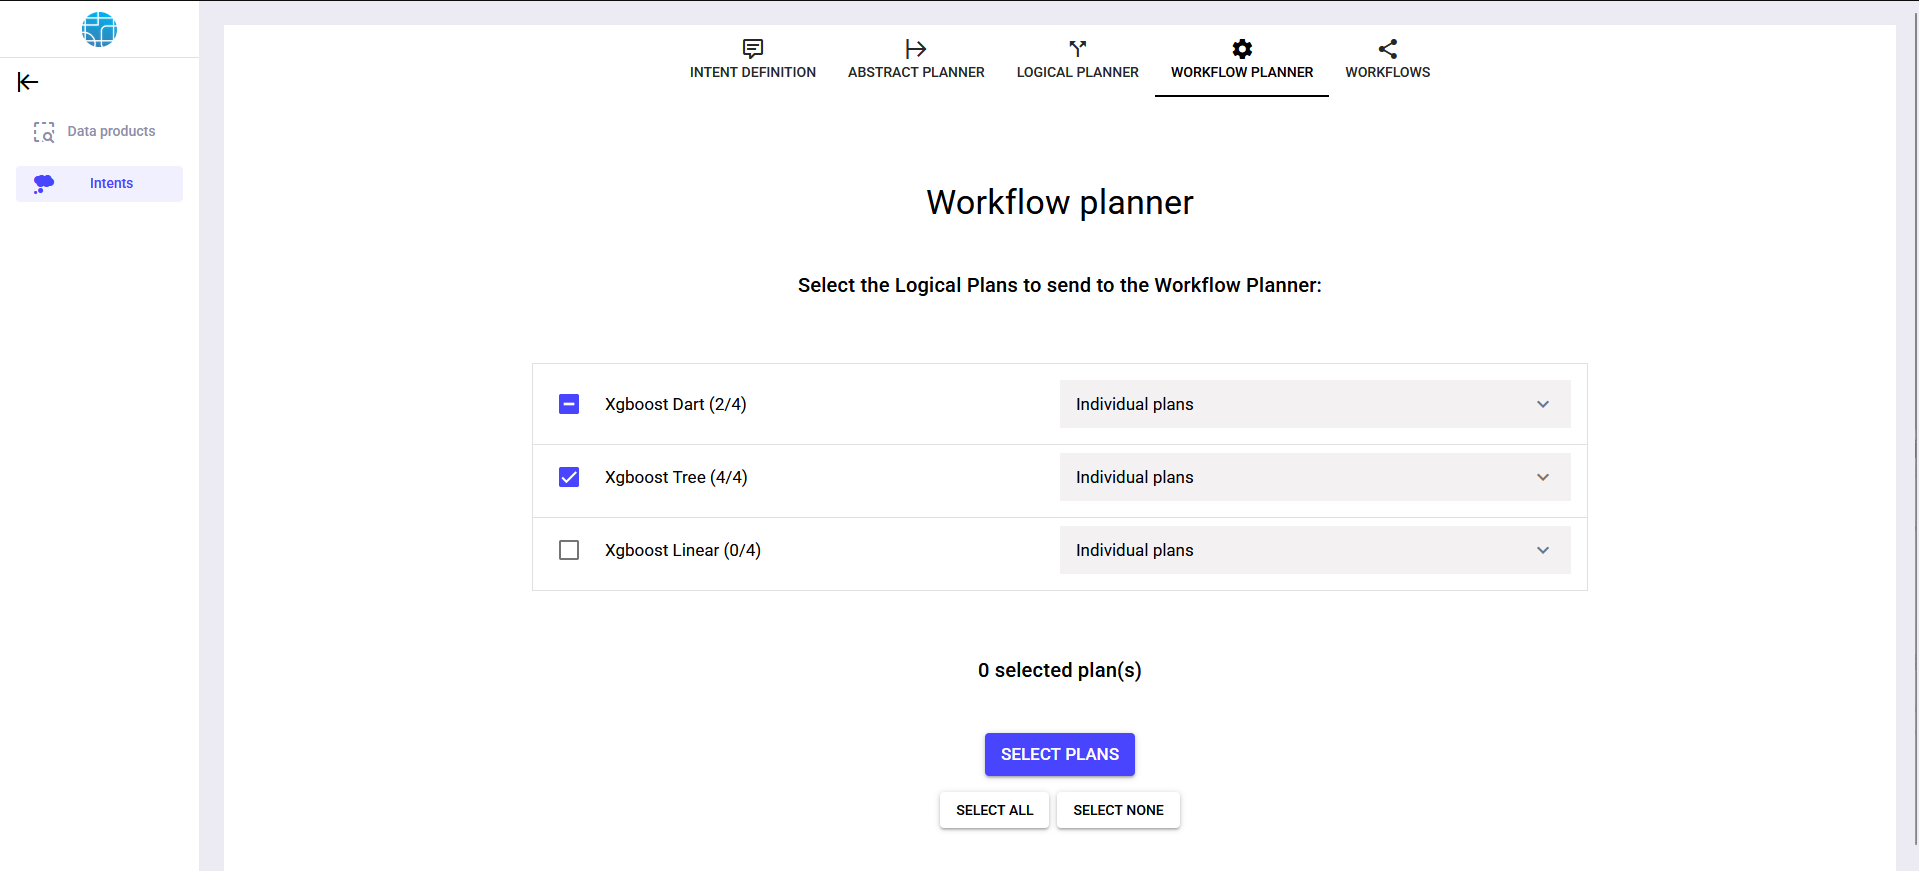
Task: Click the Intents thought bubble icon
Action: pyautogui.click(x=44, y=184)
